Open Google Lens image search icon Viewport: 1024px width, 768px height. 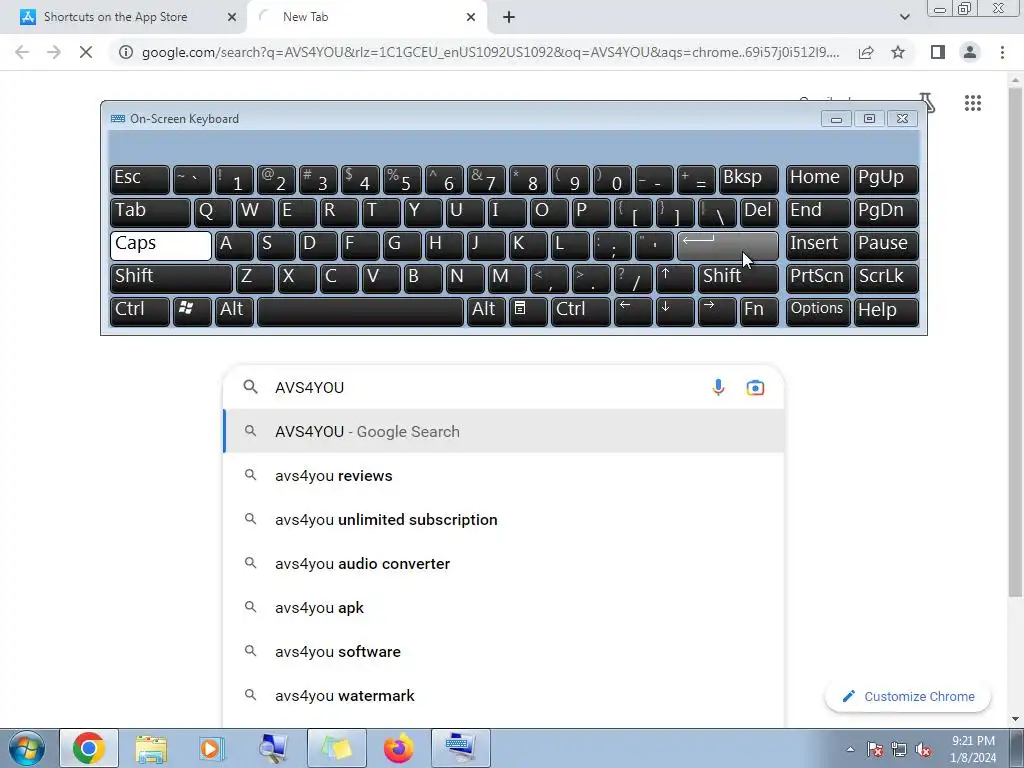[x=755, y=387]
